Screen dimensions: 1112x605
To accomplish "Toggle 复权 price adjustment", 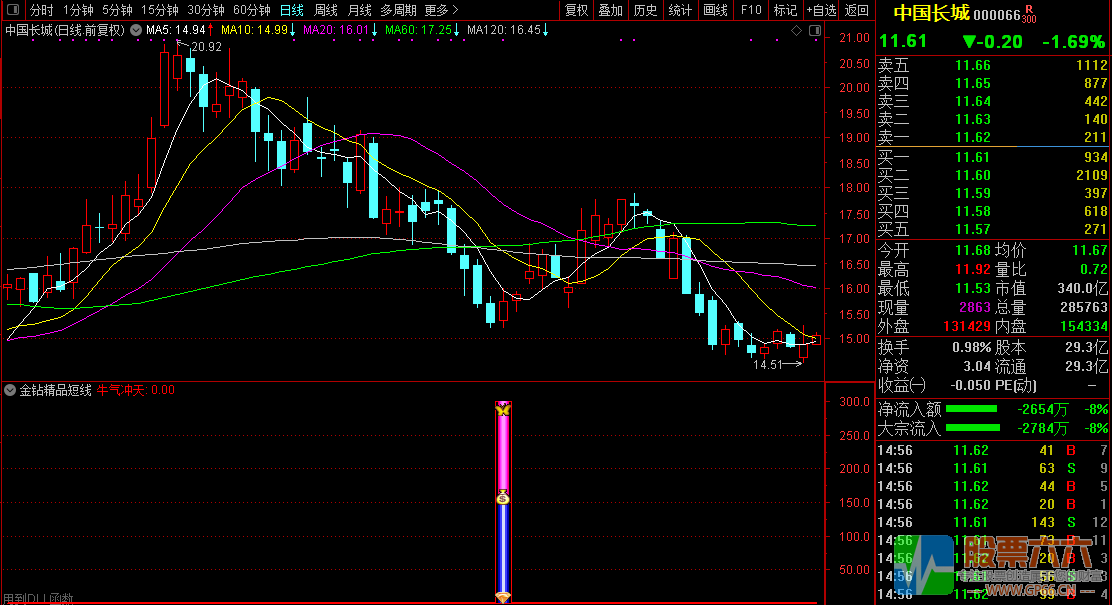I will (577, 10).
